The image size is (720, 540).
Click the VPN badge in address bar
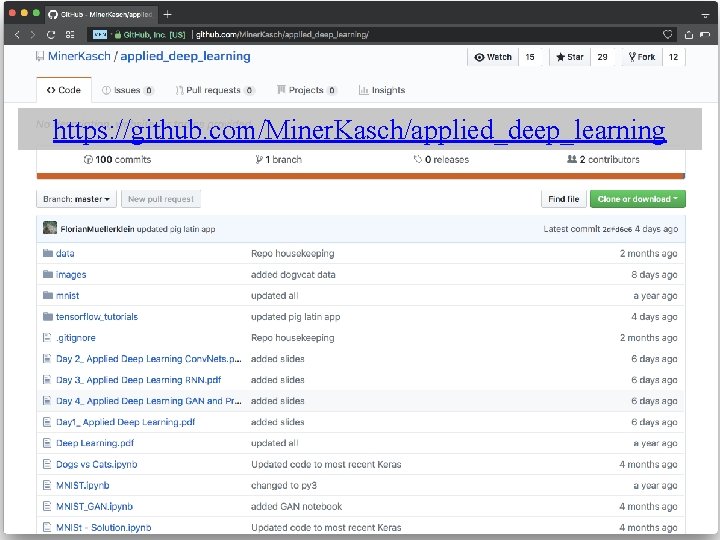[x=100, y=34]
